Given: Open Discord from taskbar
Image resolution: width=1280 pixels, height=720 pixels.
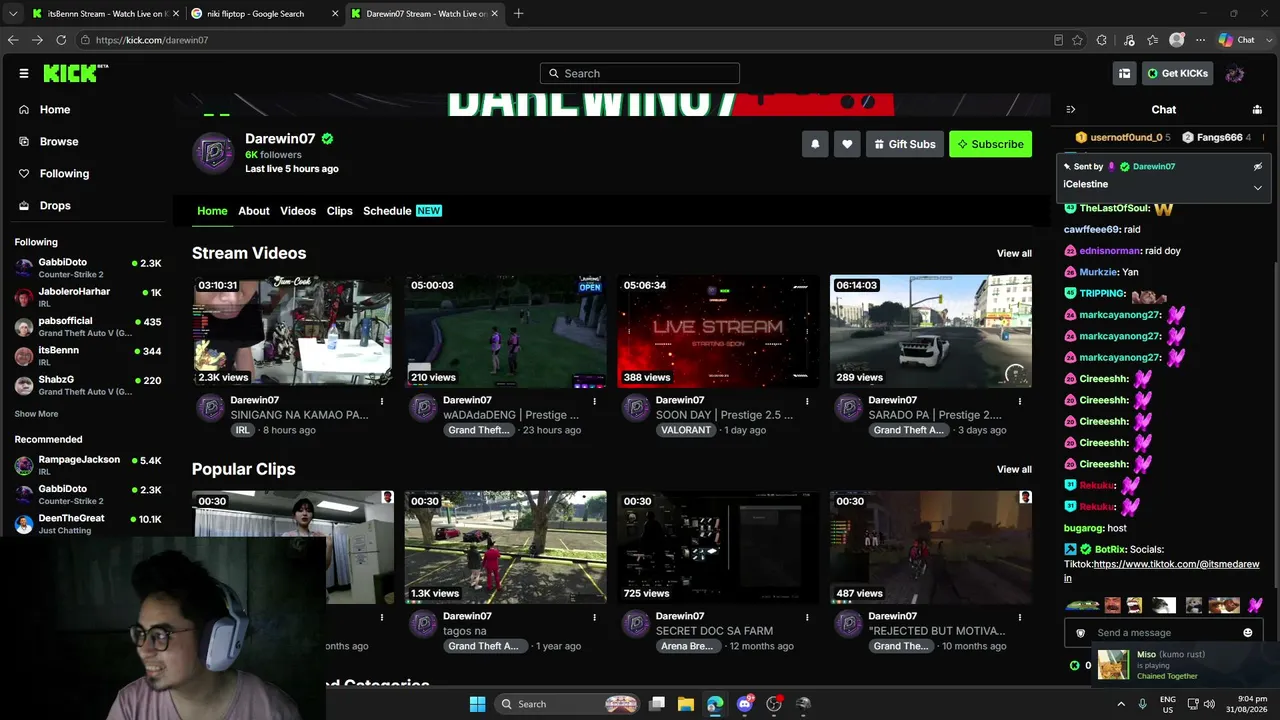Looking at the screenshot, I should (745, 704).
